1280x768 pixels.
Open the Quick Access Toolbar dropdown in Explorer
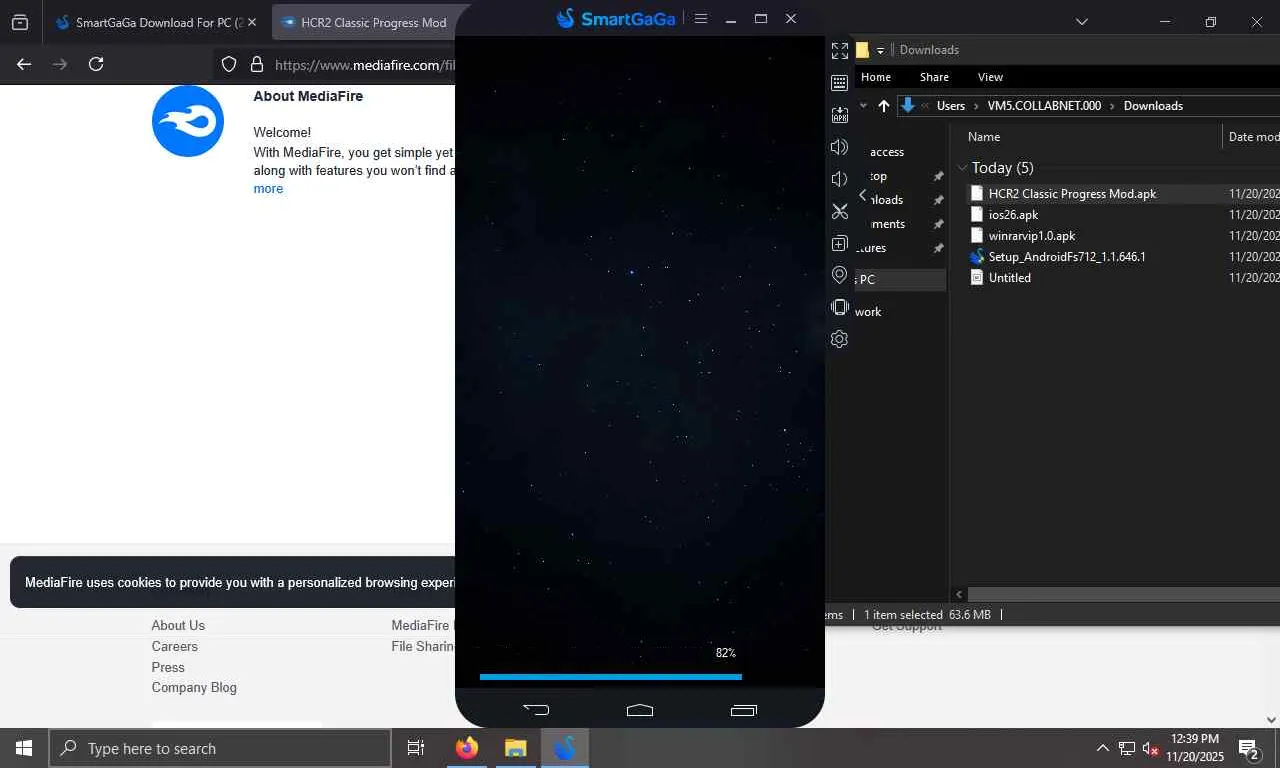(880, 50)
